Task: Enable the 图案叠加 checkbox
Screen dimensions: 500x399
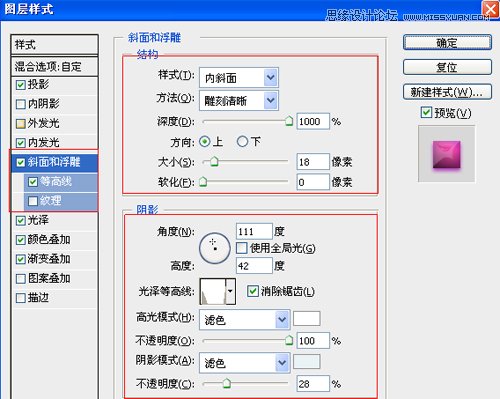Action: click(21, 278)
